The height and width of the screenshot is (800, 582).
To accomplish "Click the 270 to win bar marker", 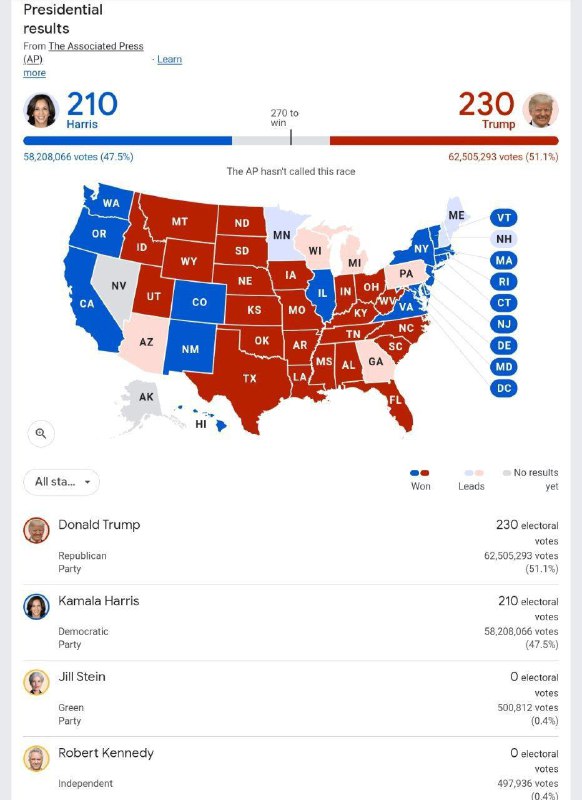I will tap(291, 137).
